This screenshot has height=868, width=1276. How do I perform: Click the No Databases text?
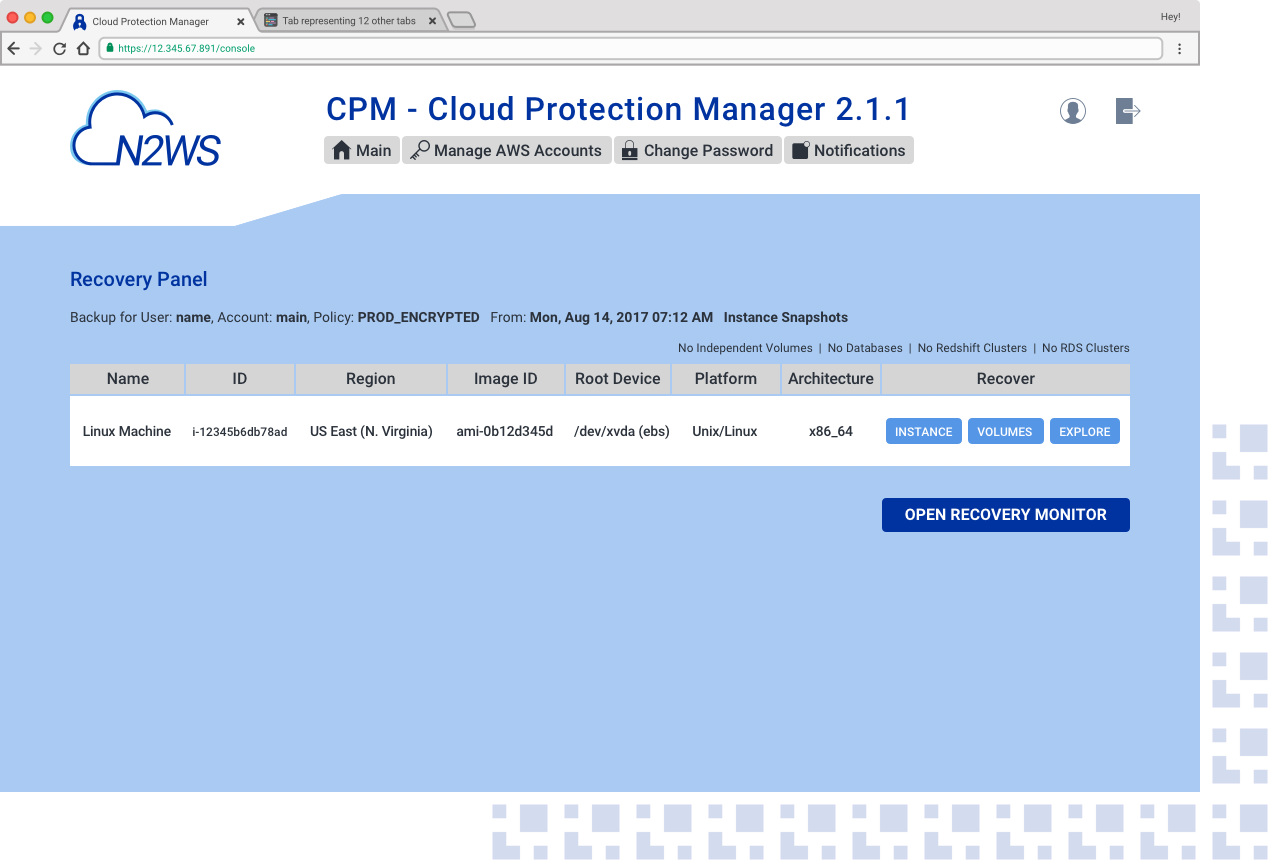click(865, 348)
